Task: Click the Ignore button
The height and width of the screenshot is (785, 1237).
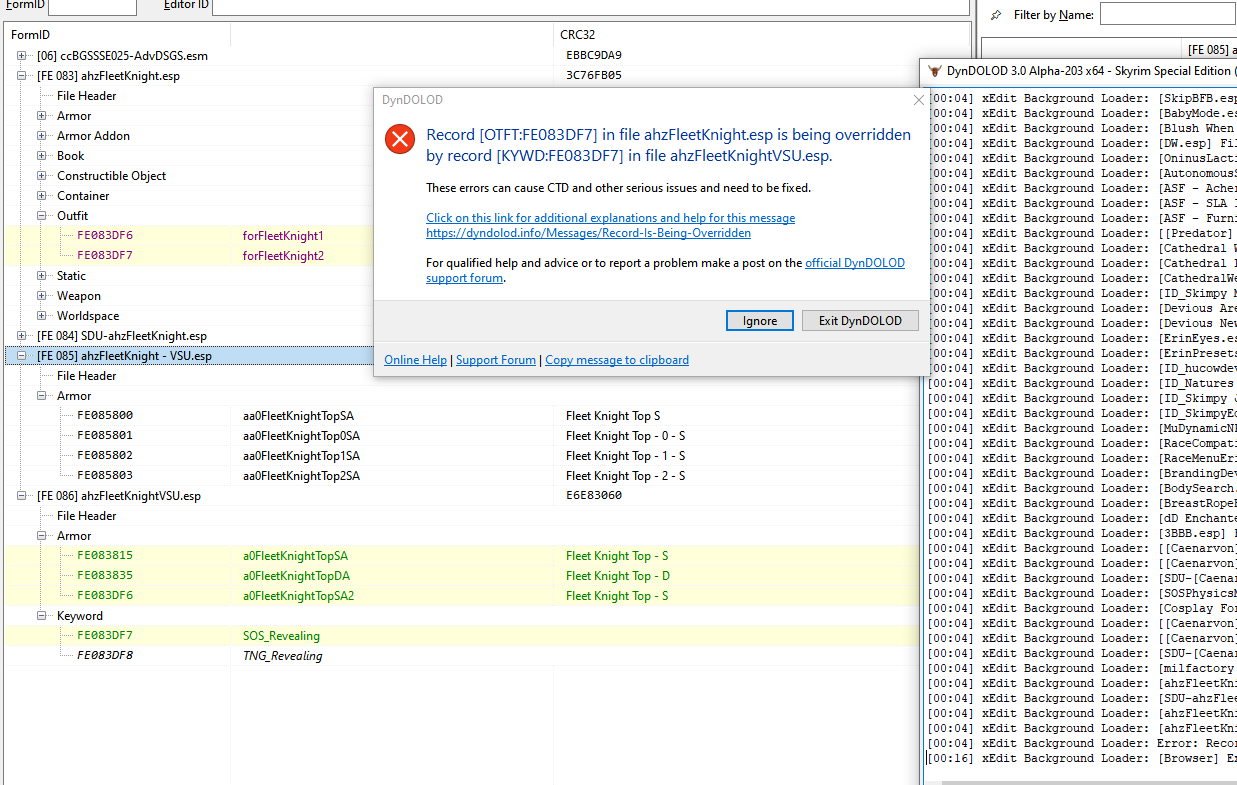Action: pyautogui.click(x=760, y=320)
